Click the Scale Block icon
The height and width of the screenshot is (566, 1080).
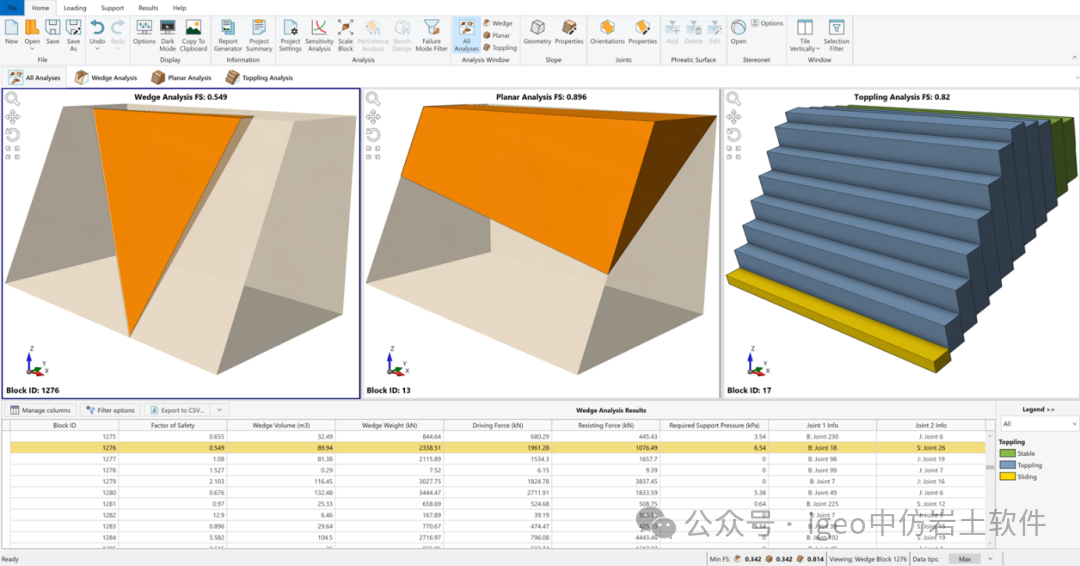[x=345, y=35]
